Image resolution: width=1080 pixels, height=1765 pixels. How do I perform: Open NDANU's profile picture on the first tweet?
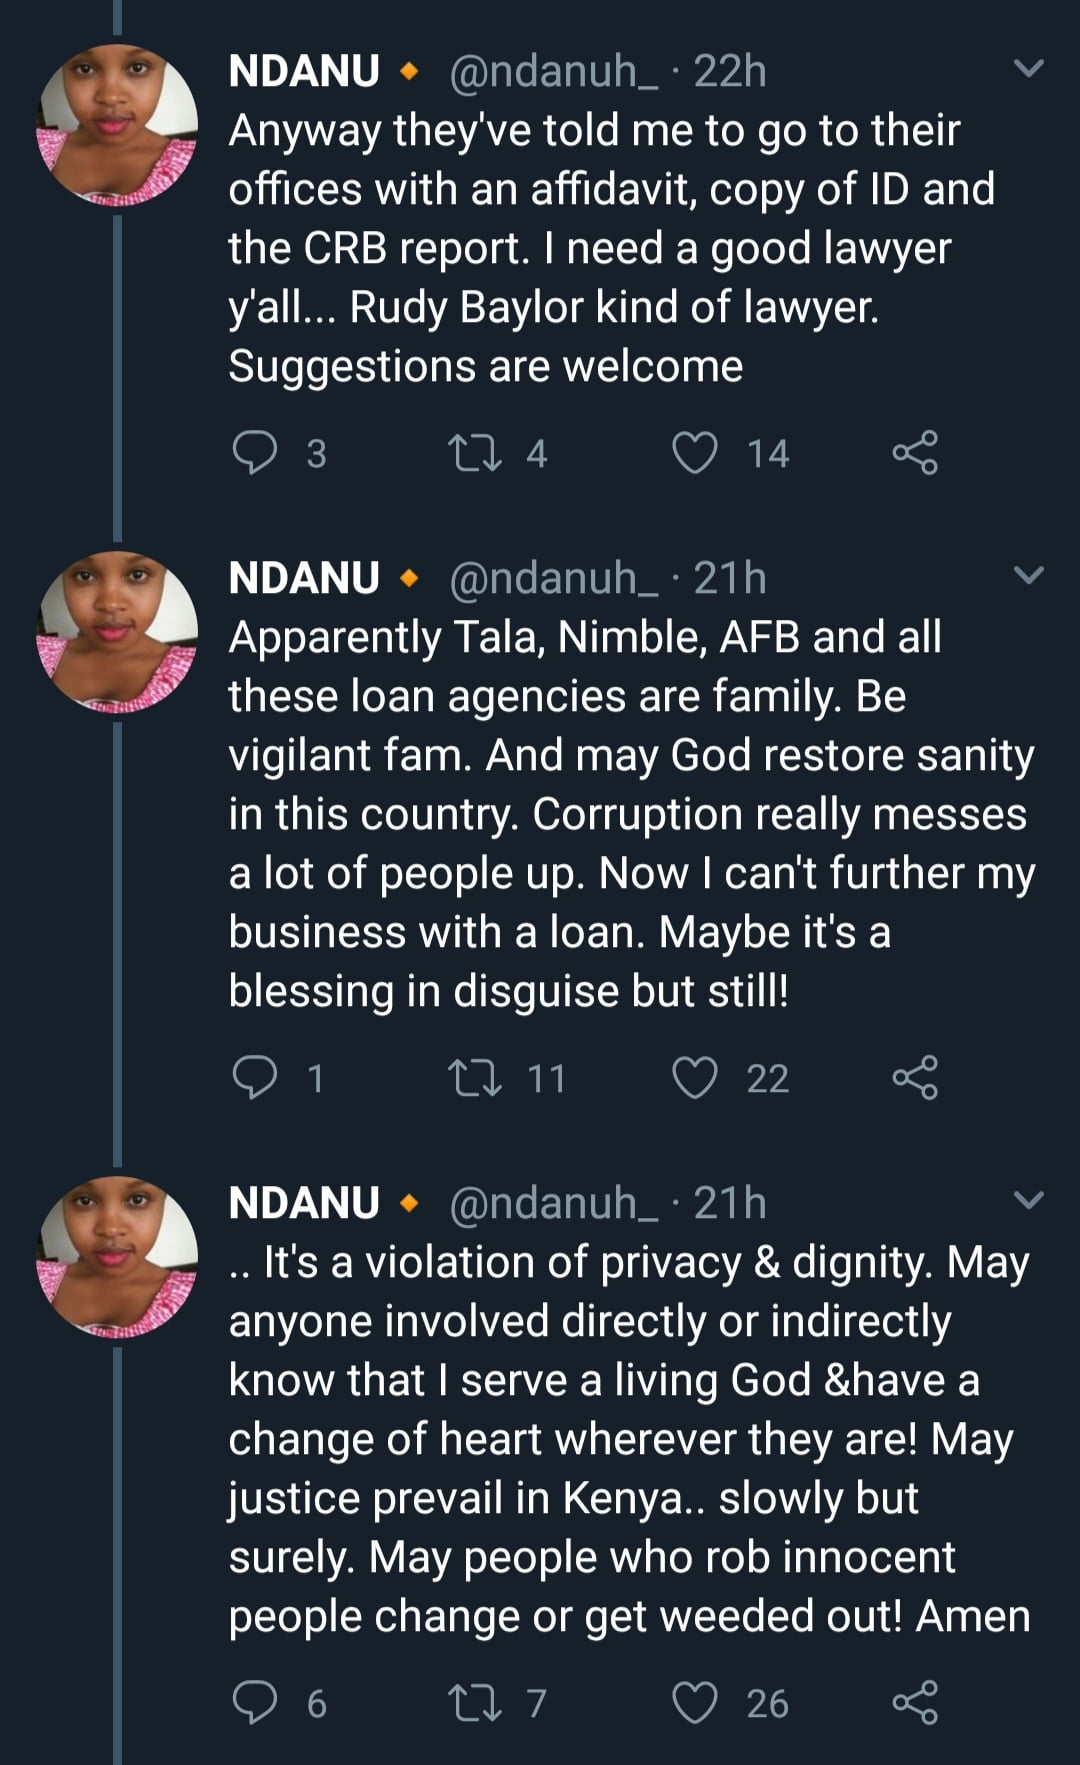pos(117,125)
